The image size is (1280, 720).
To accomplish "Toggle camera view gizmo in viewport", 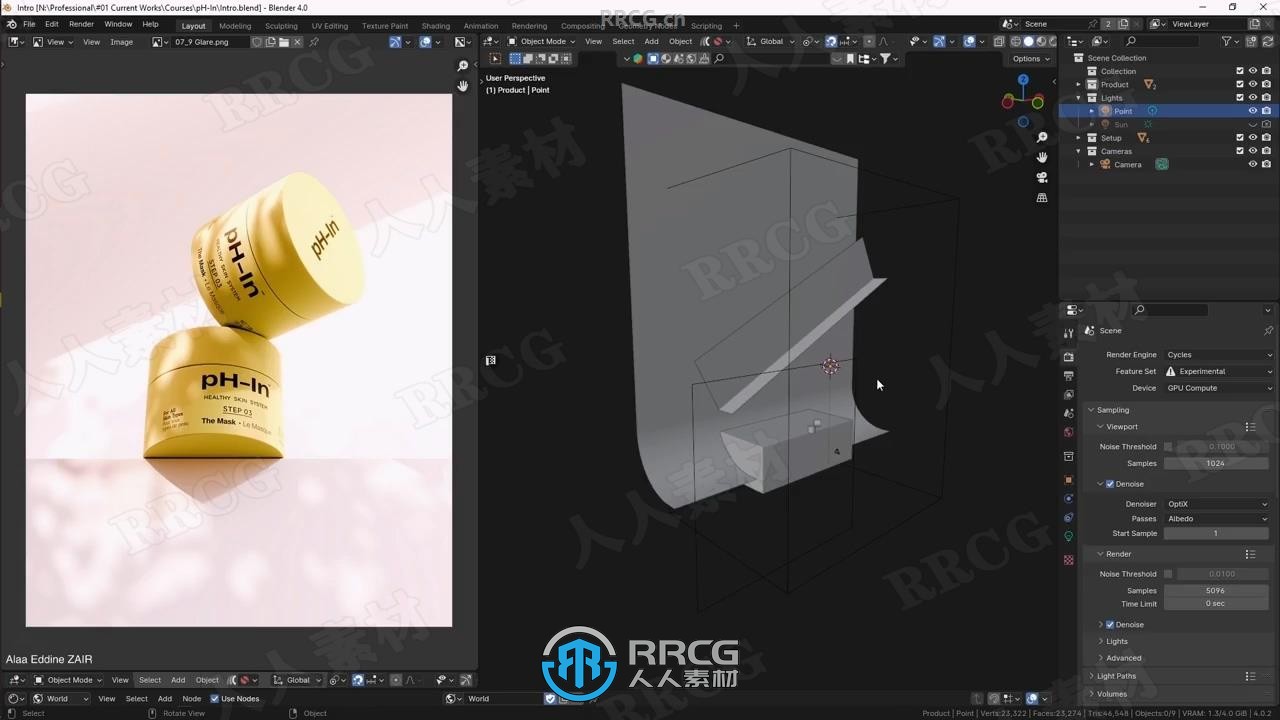I will click(1042, 177).
